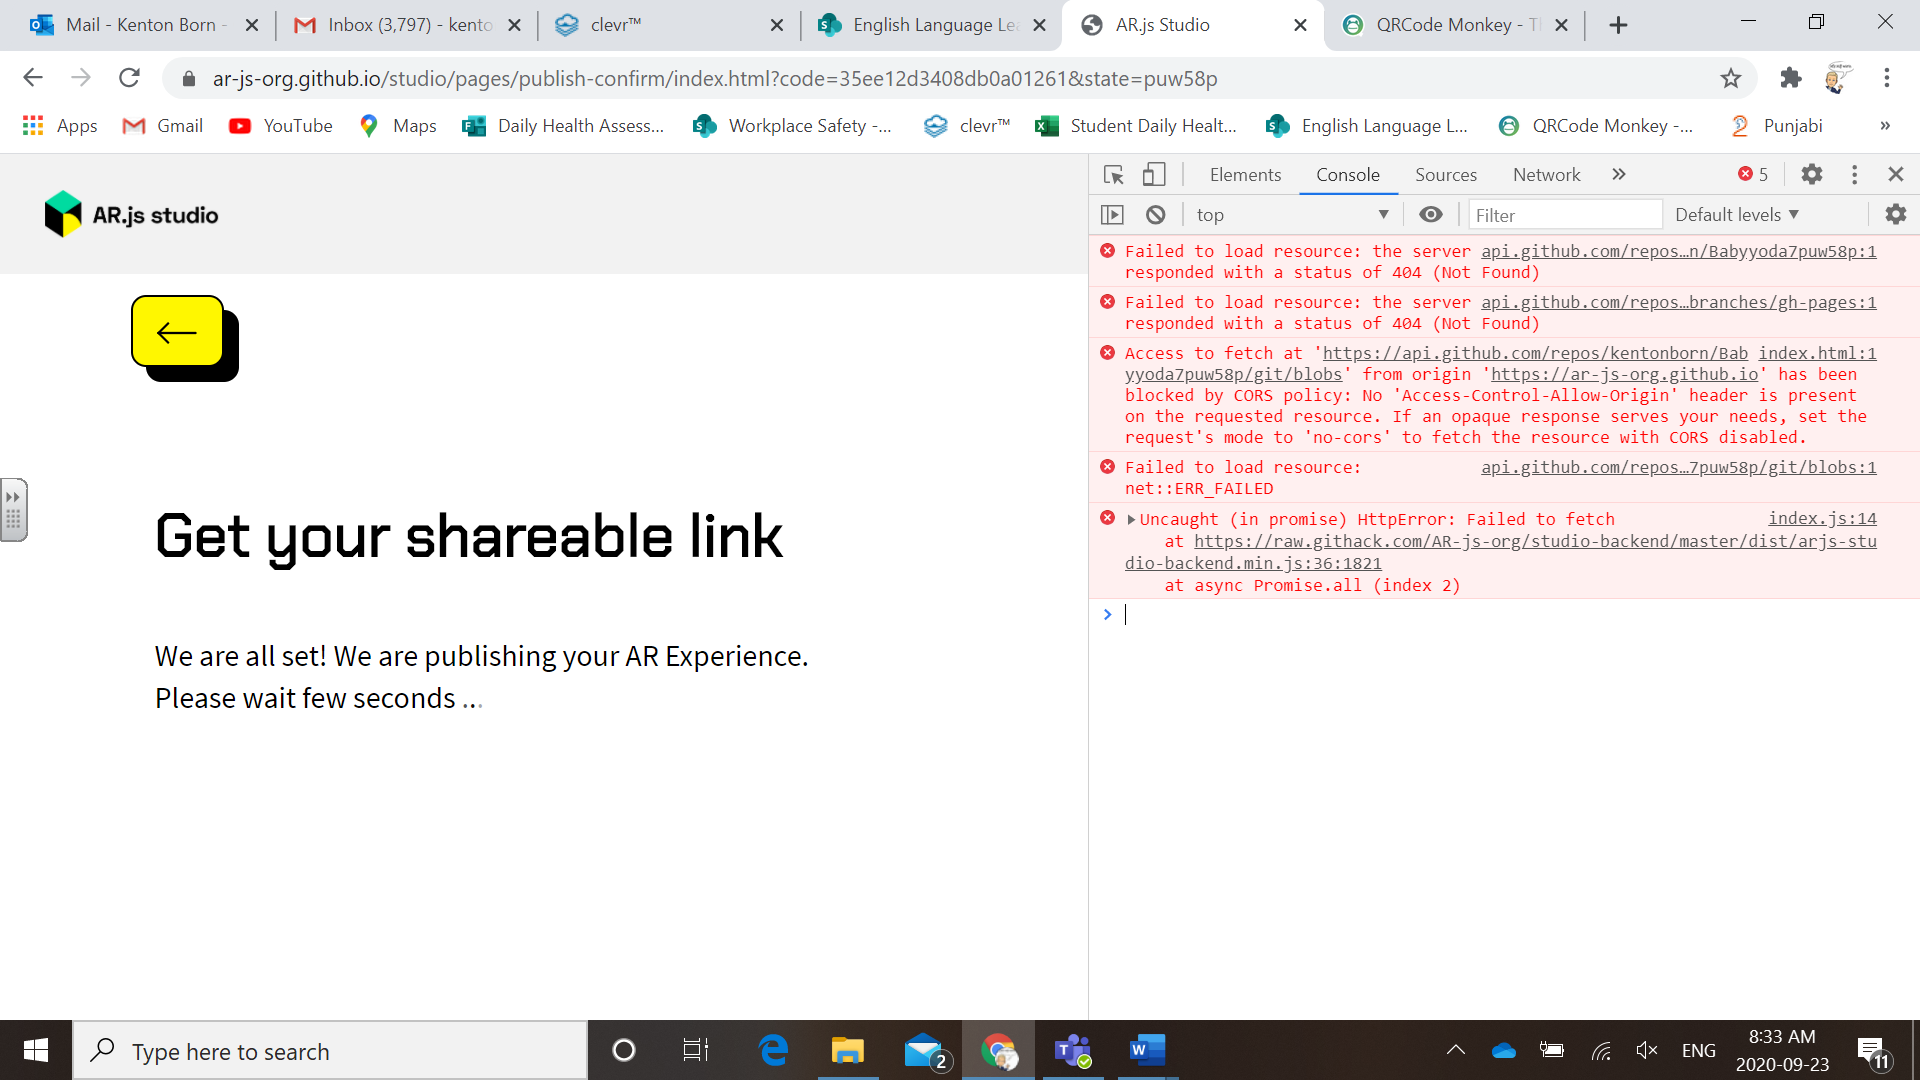Image resolution: width=1920 pixels, height=1080 pixels.
Task: Open DevTools customization with three-dot menu
Action: click(x=1854, y=174)
